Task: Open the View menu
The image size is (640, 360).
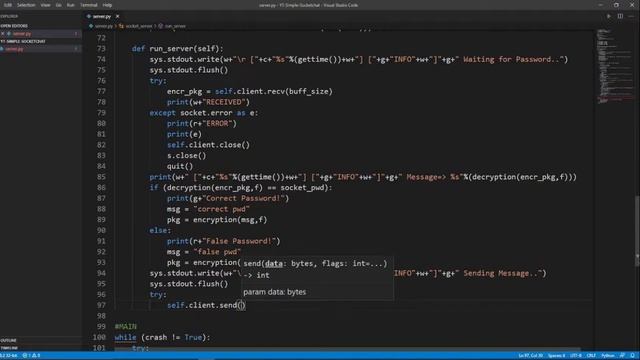Action: point(45,5)
